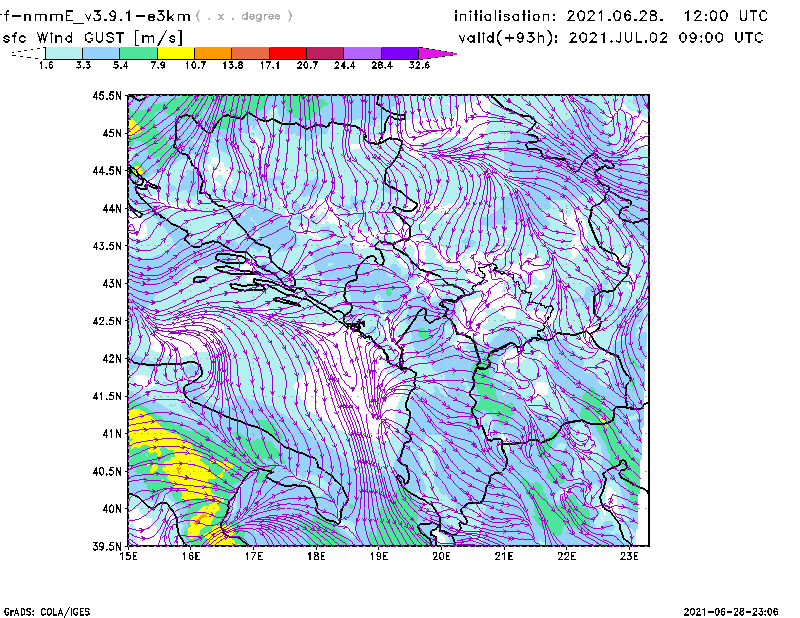Click the 'GrADS: COLA/IGES' credit text

pos(47,612)
